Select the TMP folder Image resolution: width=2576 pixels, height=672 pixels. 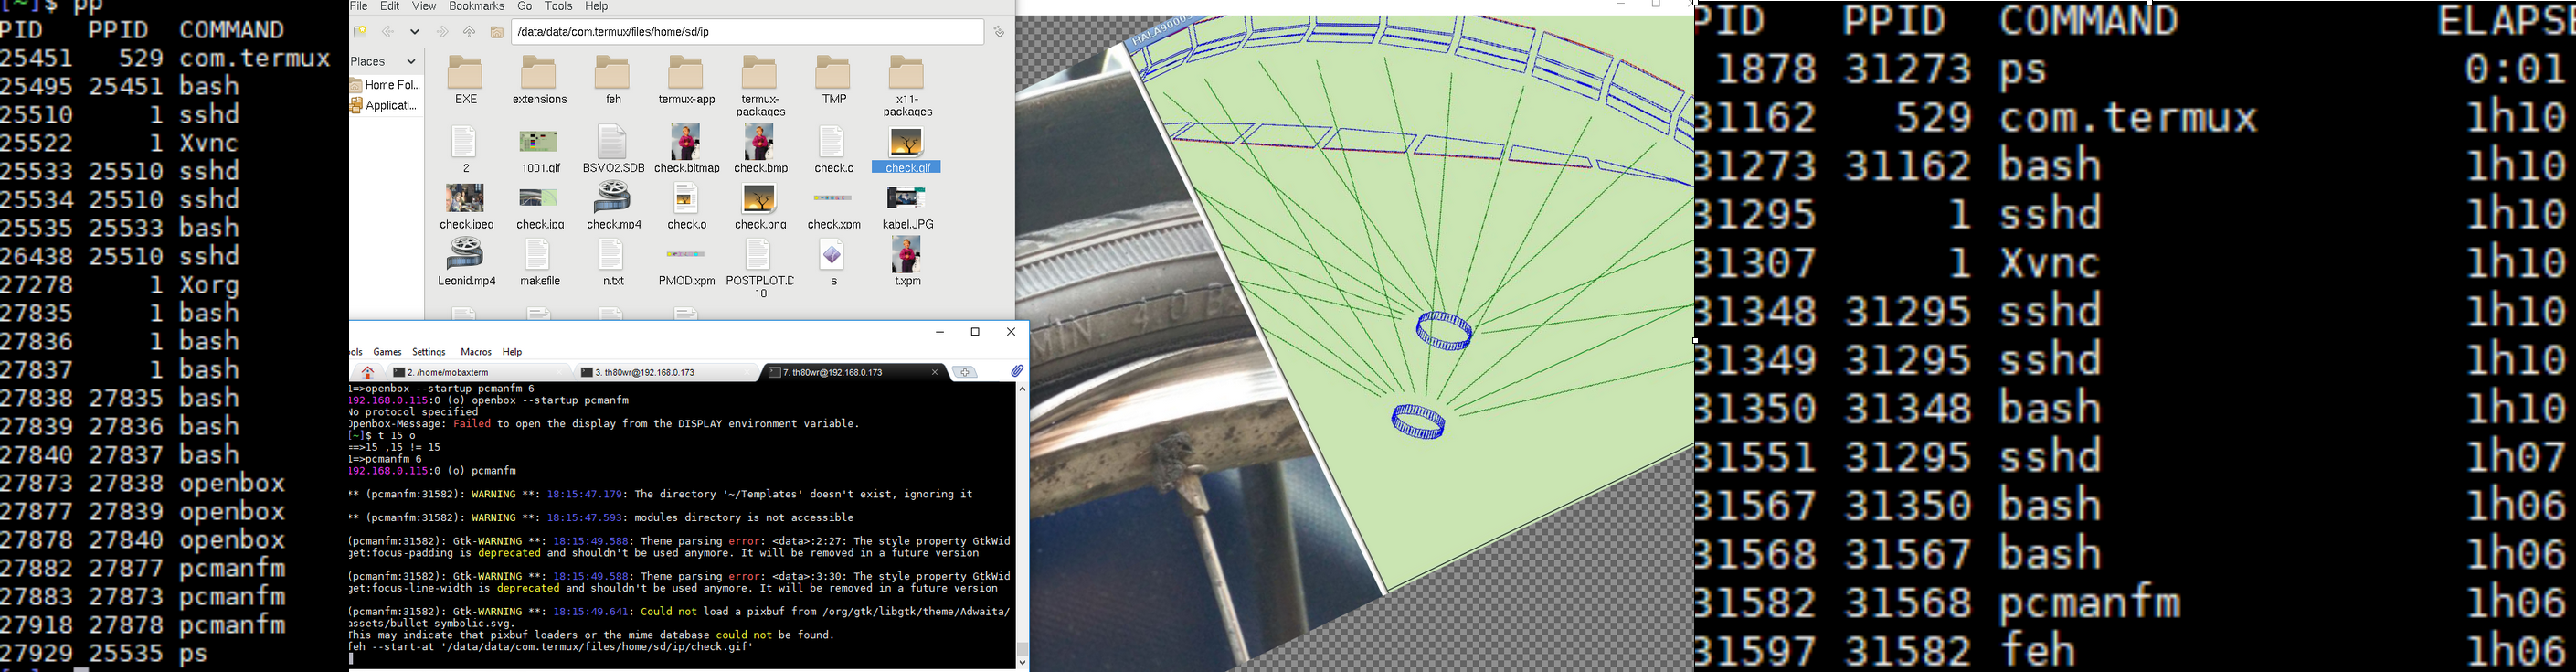coord(833,73)
